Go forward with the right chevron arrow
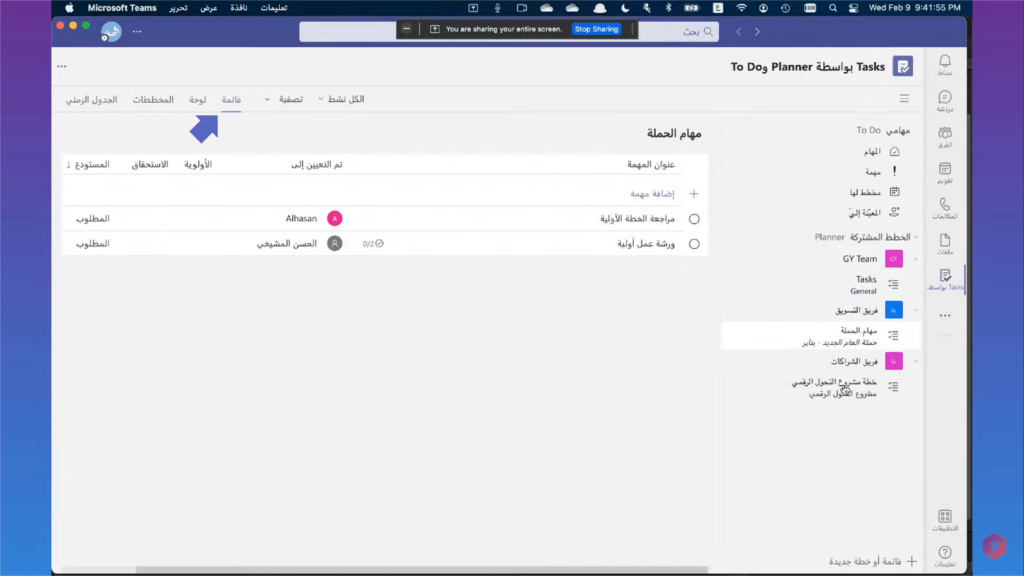This screenshot has height=576, width=1024. [757, 31]
